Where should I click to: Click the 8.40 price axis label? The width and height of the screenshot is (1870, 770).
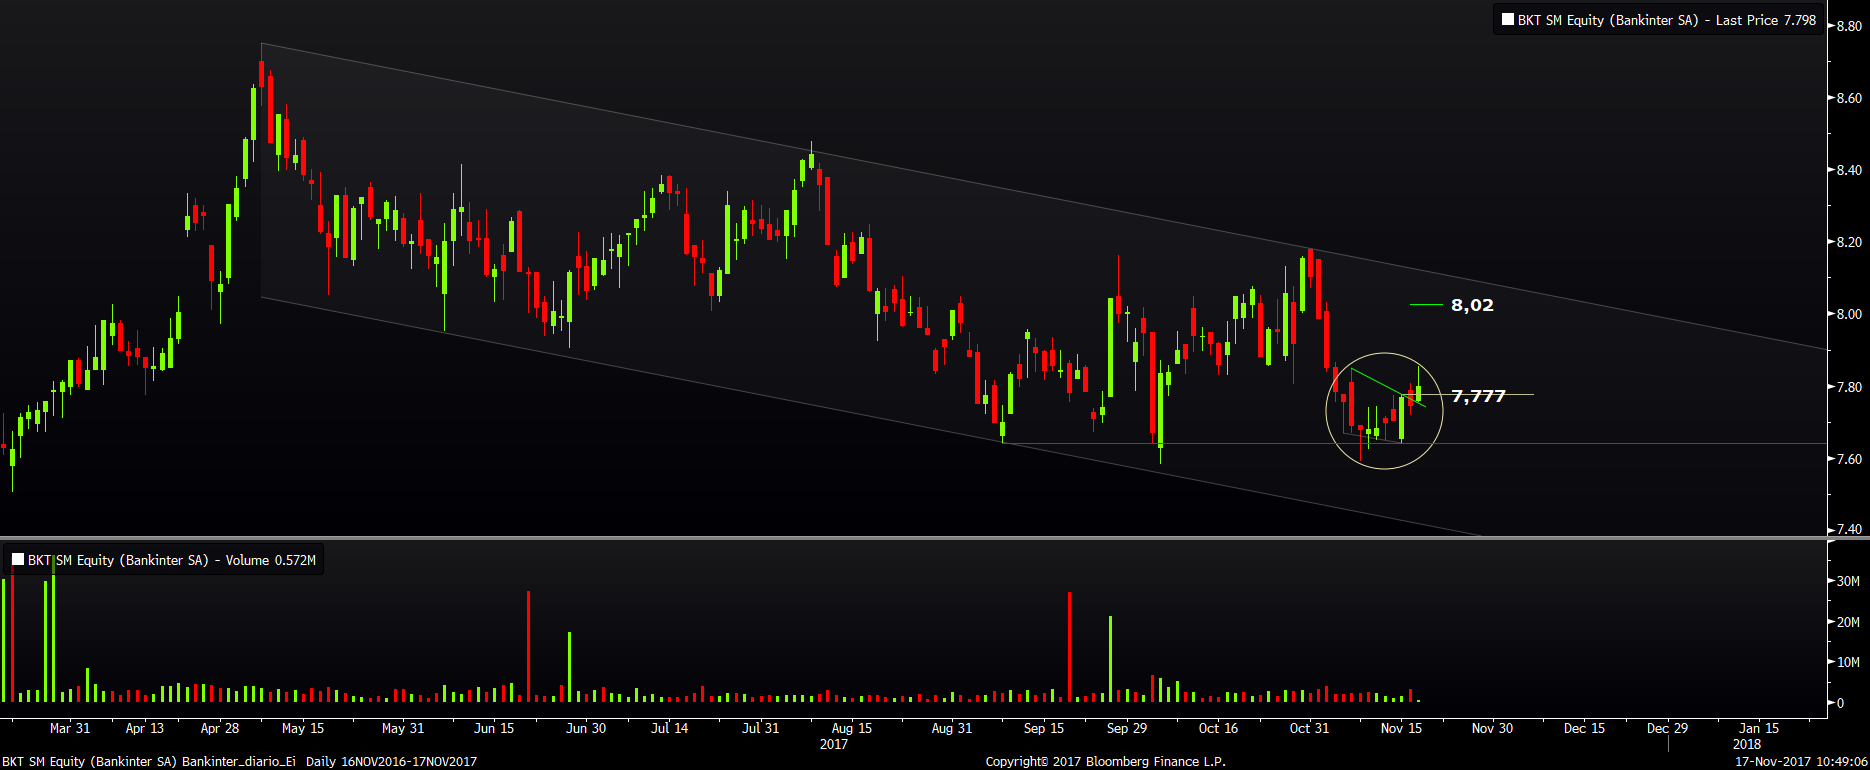click(x=1849, y=170)
